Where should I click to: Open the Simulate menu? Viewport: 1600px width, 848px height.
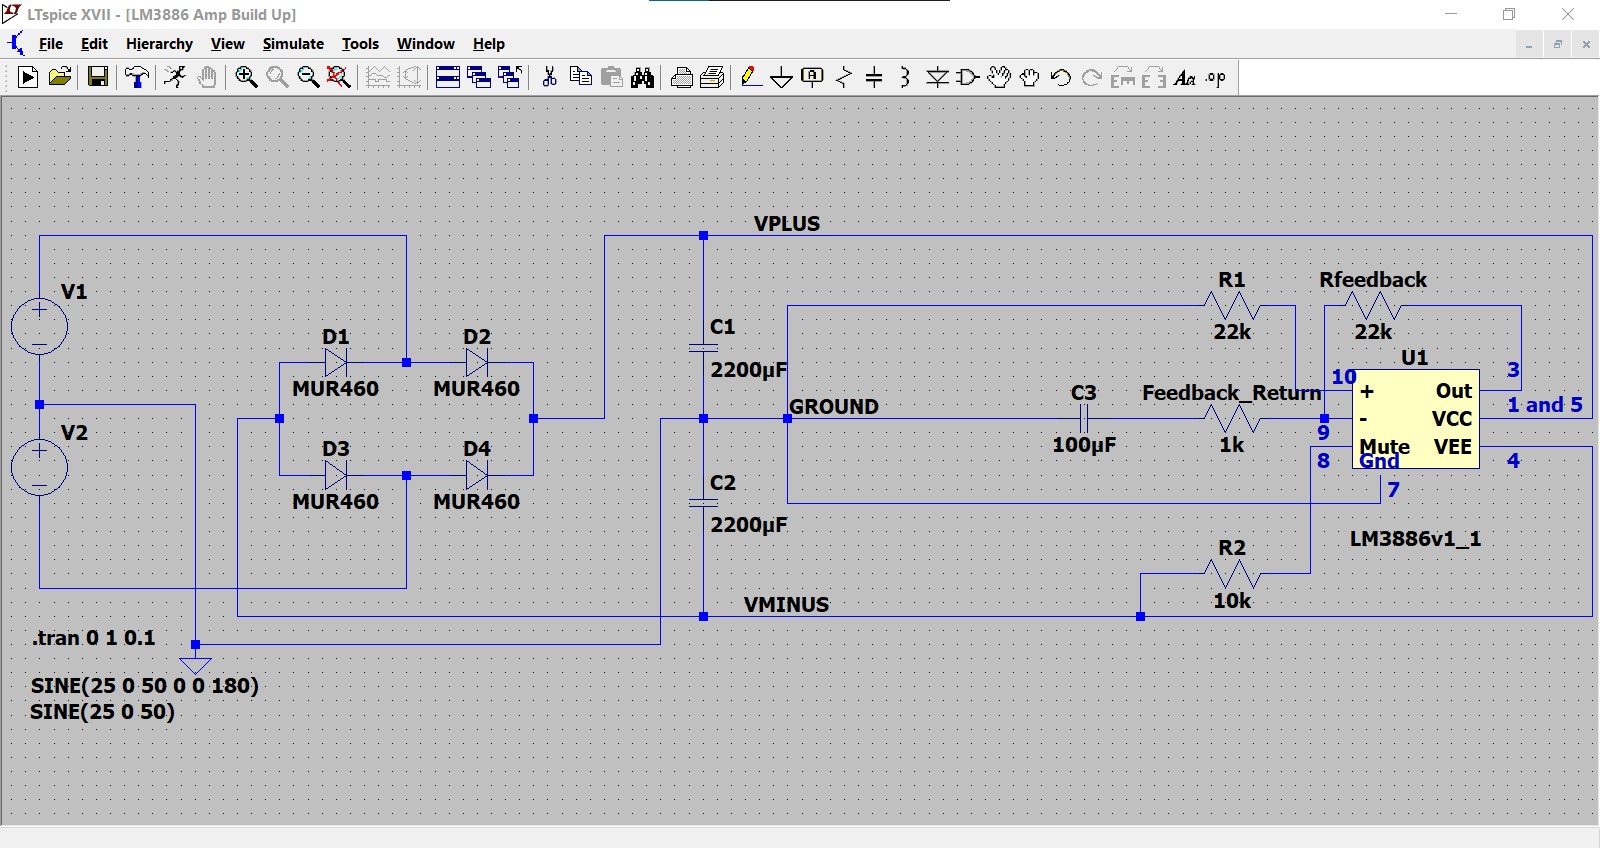point(293,44)
